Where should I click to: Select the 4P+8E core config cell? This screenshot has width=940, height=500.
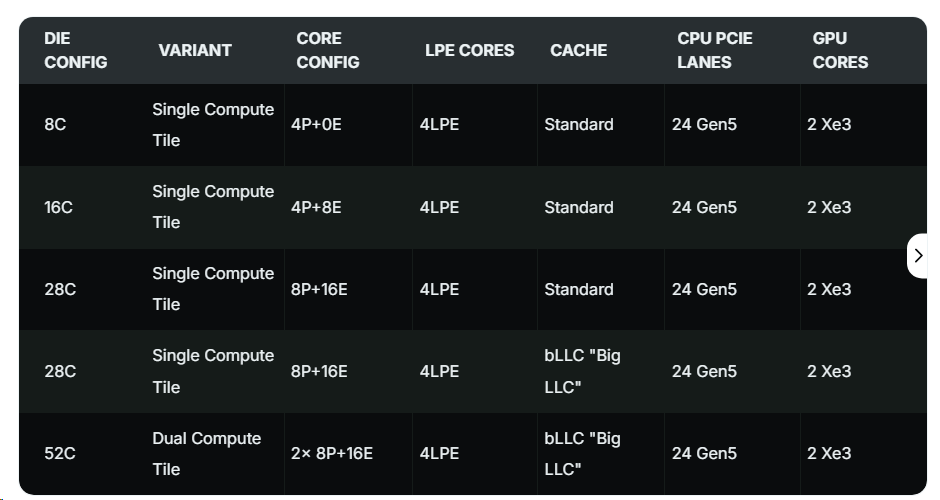click(316, 207)
